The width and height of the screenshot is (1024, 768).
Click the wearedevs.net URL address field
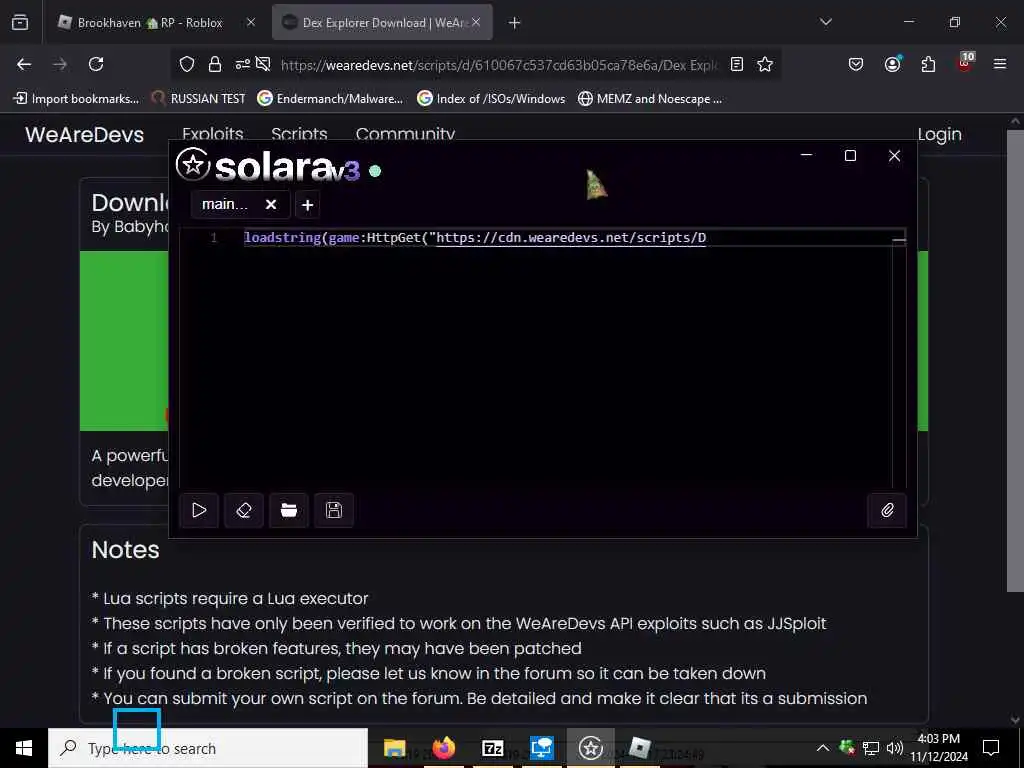point(499,65)
